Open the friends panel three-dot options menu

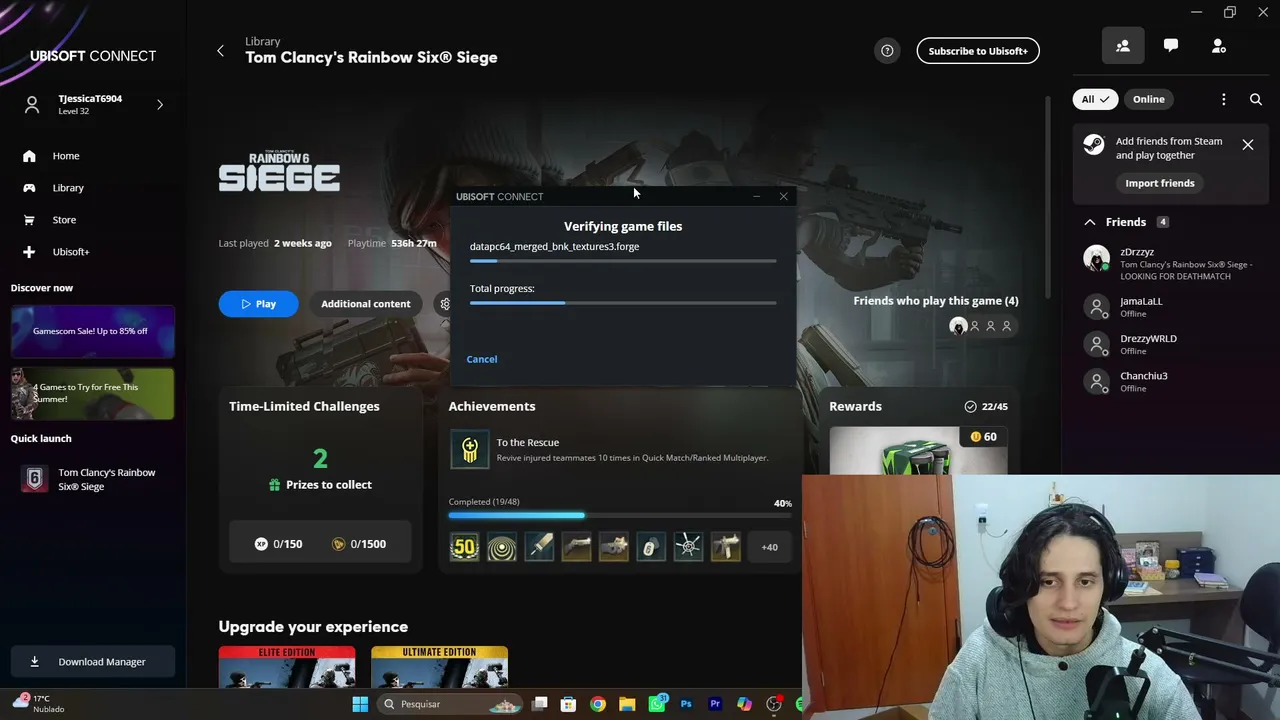point(1224,99)
